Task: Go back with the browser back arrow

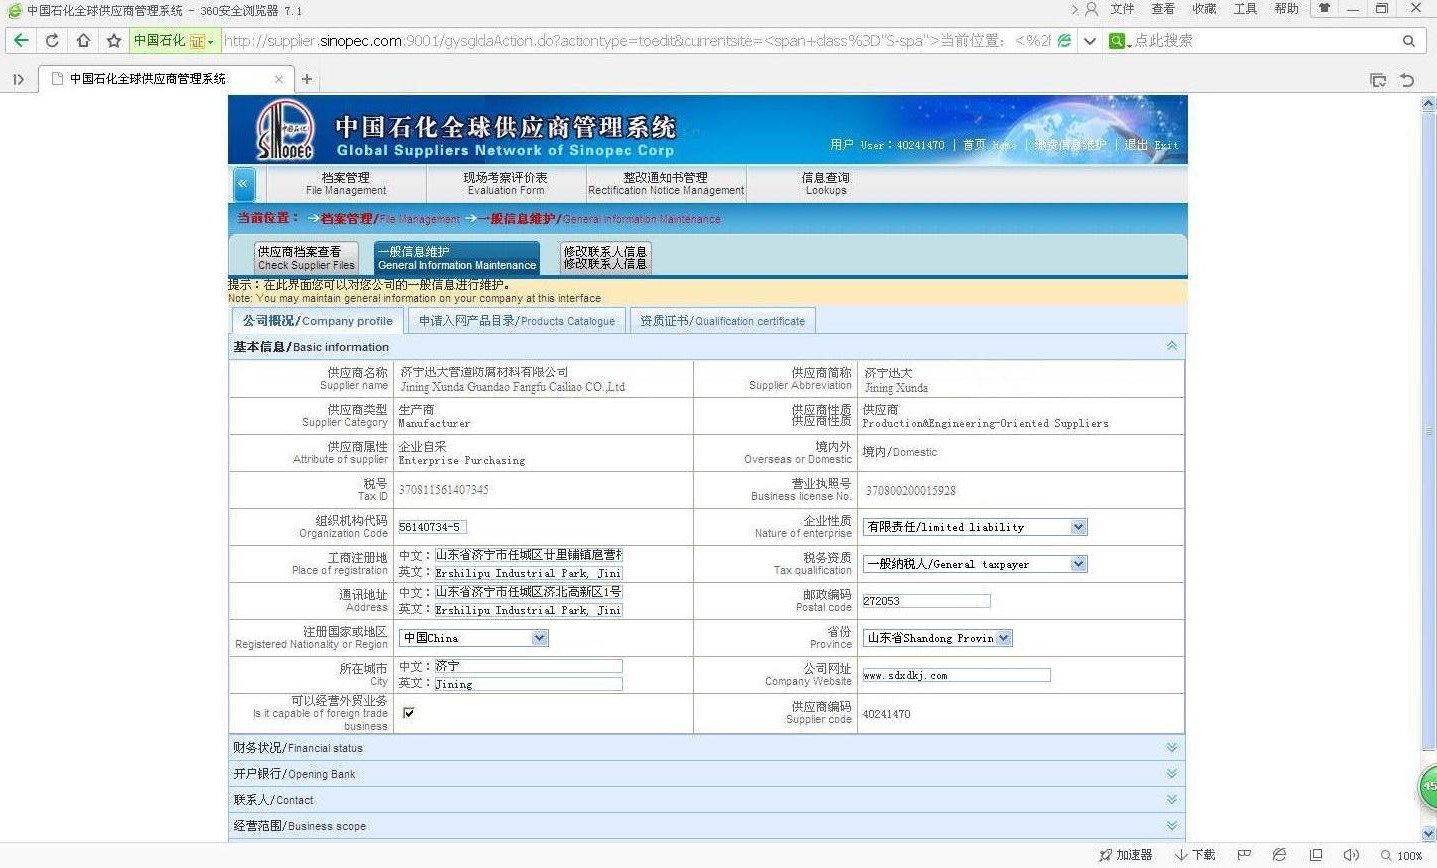Action: 21,41
